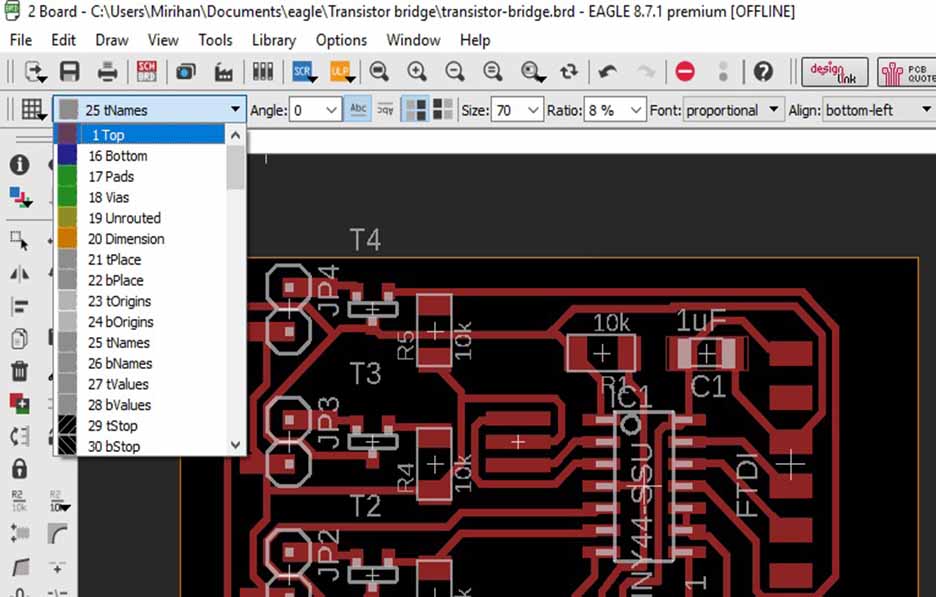This screenshot has height=597, width=936.
Task: Open the Help menu
Action: (x=475, y=40)
